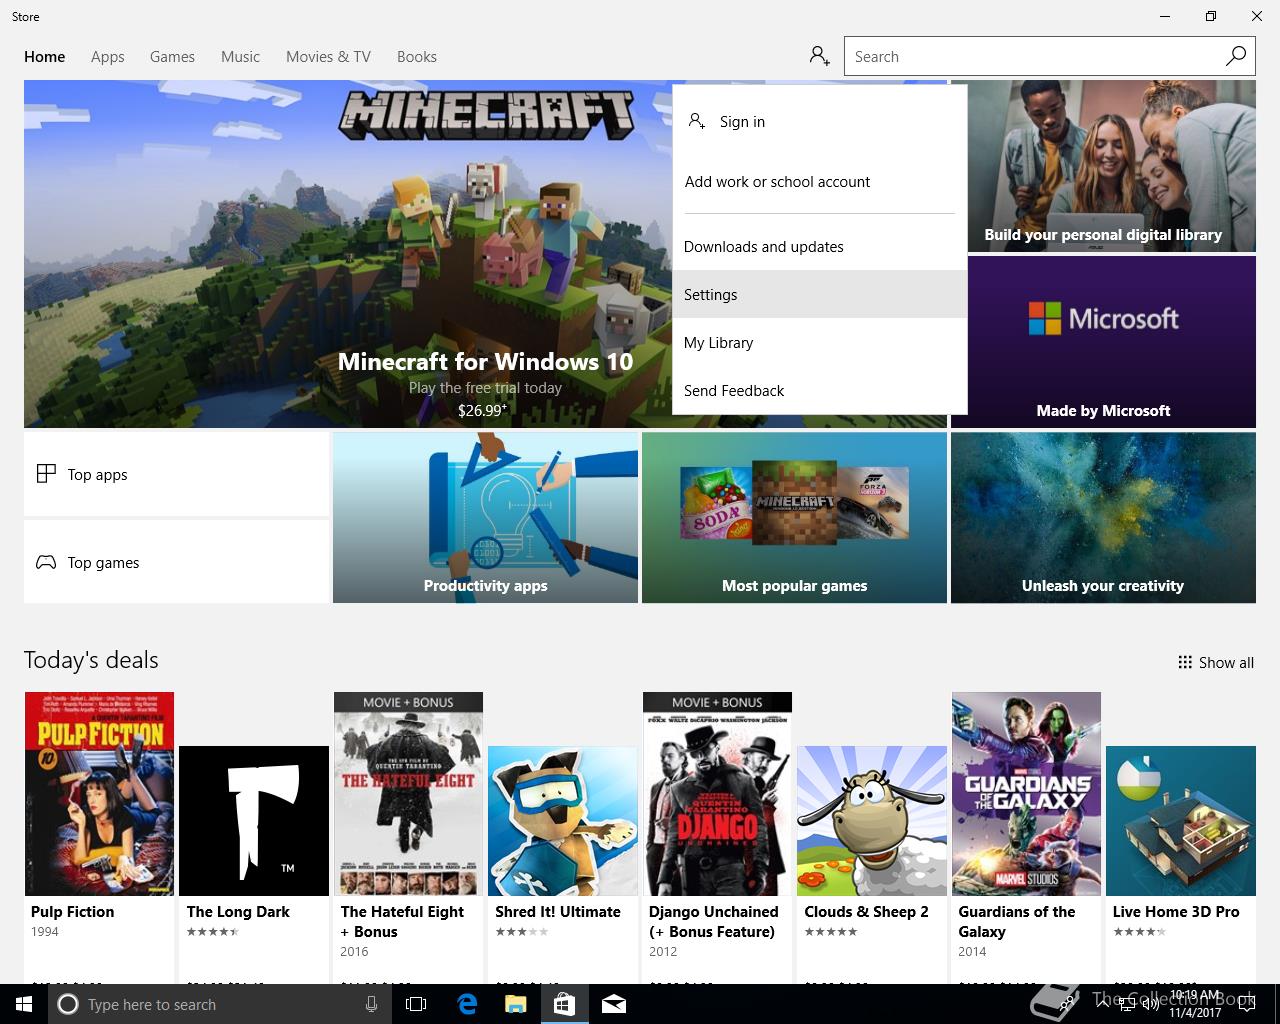Screen dimensions: 1280x1024
Task: Open the Windows Start button
Action: tap(23, 1004)
